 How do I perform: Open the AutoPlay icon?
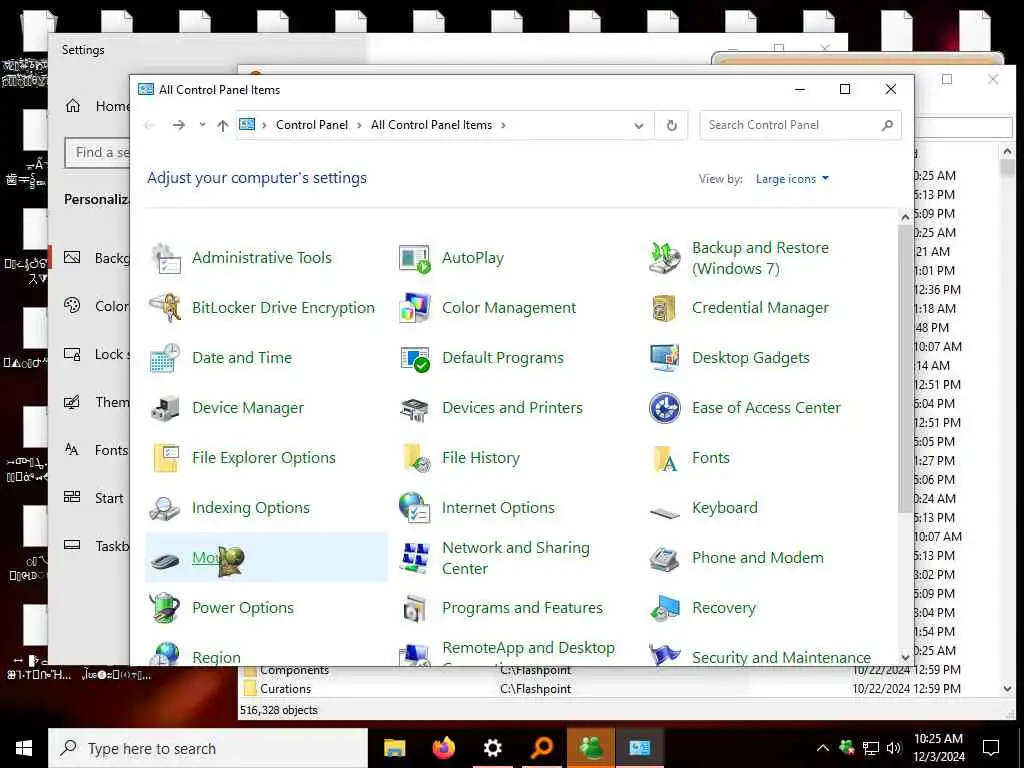coord(415,258)
